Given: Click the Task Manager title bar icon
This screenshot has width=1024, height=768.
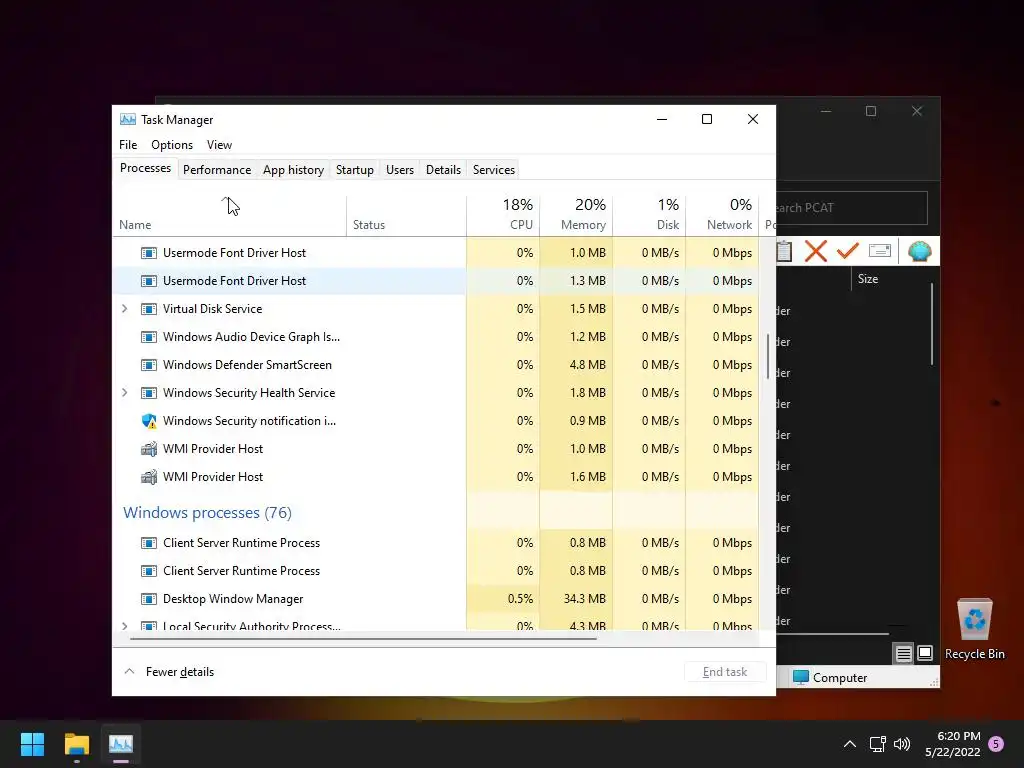Looking at the screenshot, I should (128, 120).
